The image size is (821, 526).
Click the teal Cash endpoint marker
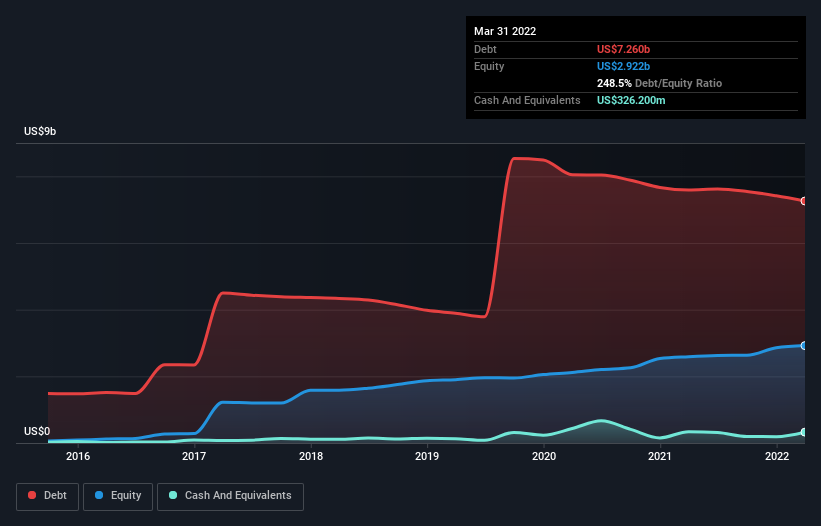click(804, 432)
